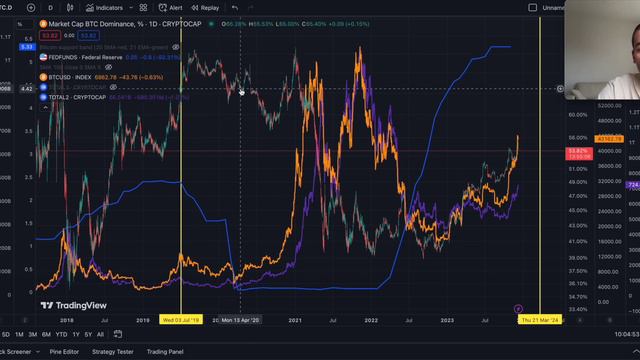Image resolution: width=640 pixels, height=360 pixels.
Task: Click the green market status dot
Action: click(x=211, y=24)
